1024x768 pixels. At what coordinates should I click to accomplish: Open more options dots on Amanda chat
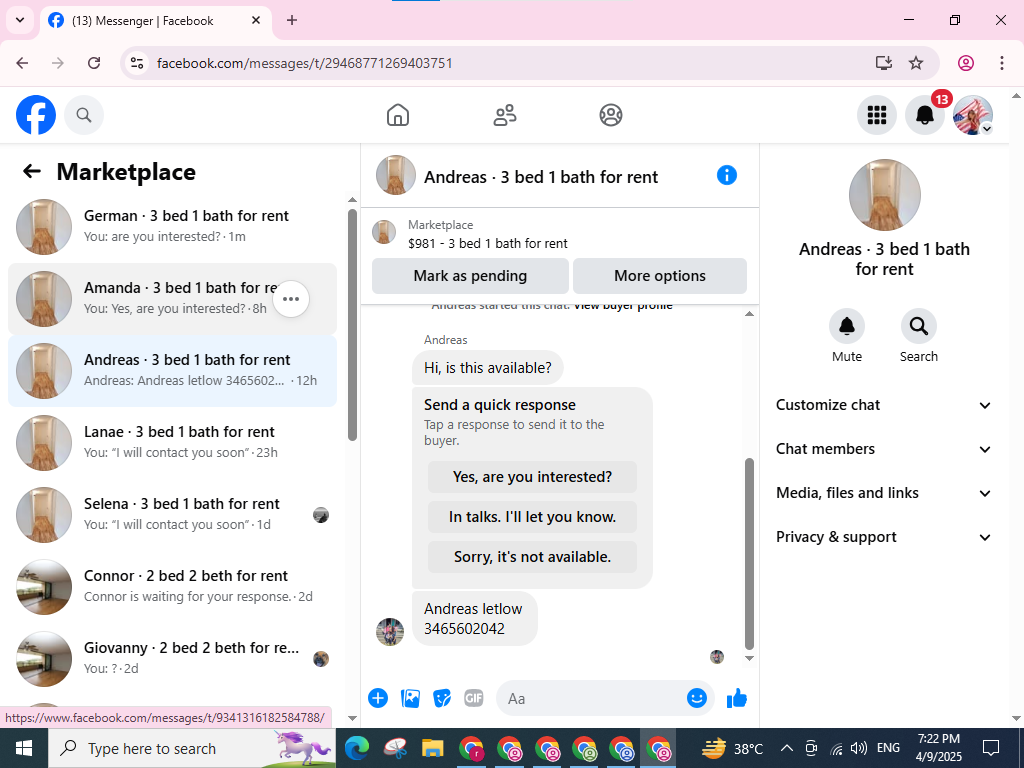coord(291,299)
